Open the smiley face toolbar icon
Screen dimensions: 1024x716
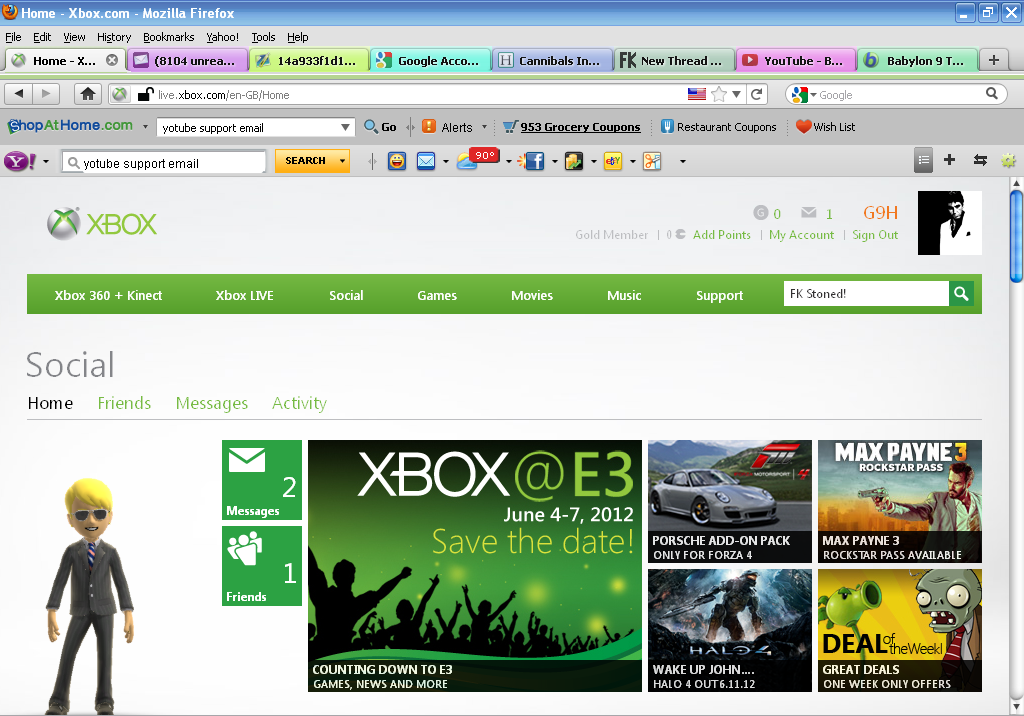[x=396, y=161]
